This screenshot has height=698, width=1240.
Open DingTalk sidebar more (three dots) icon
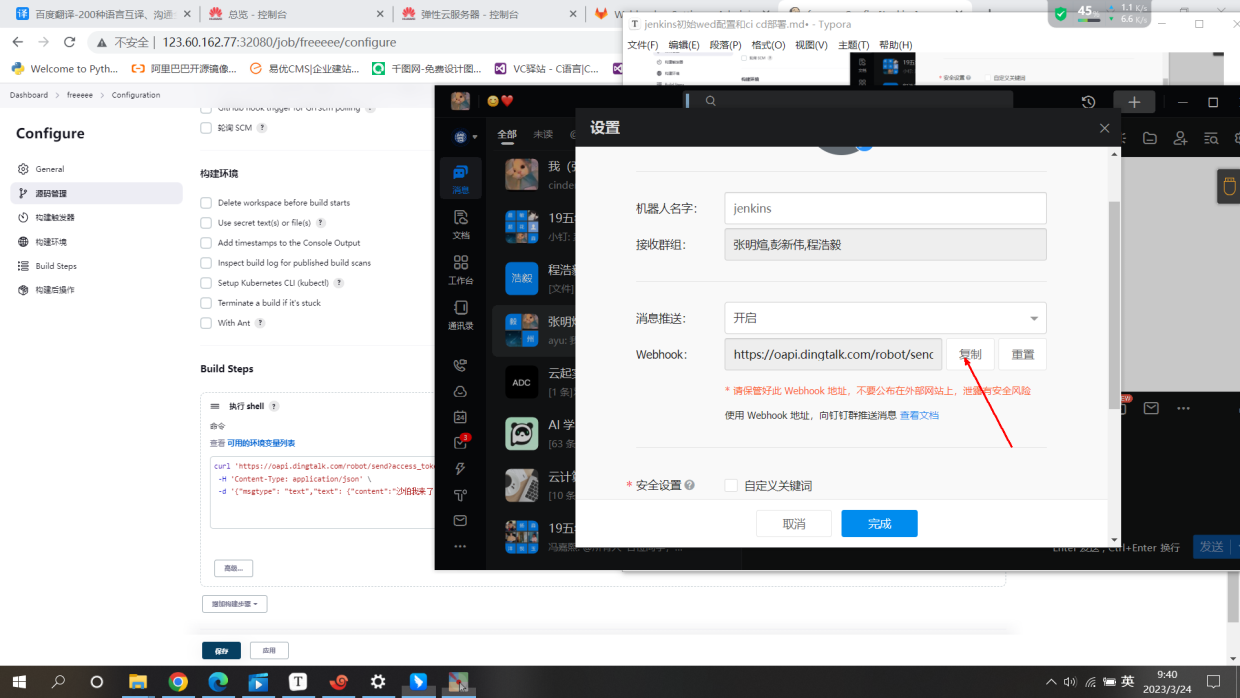tap(460, 546)
